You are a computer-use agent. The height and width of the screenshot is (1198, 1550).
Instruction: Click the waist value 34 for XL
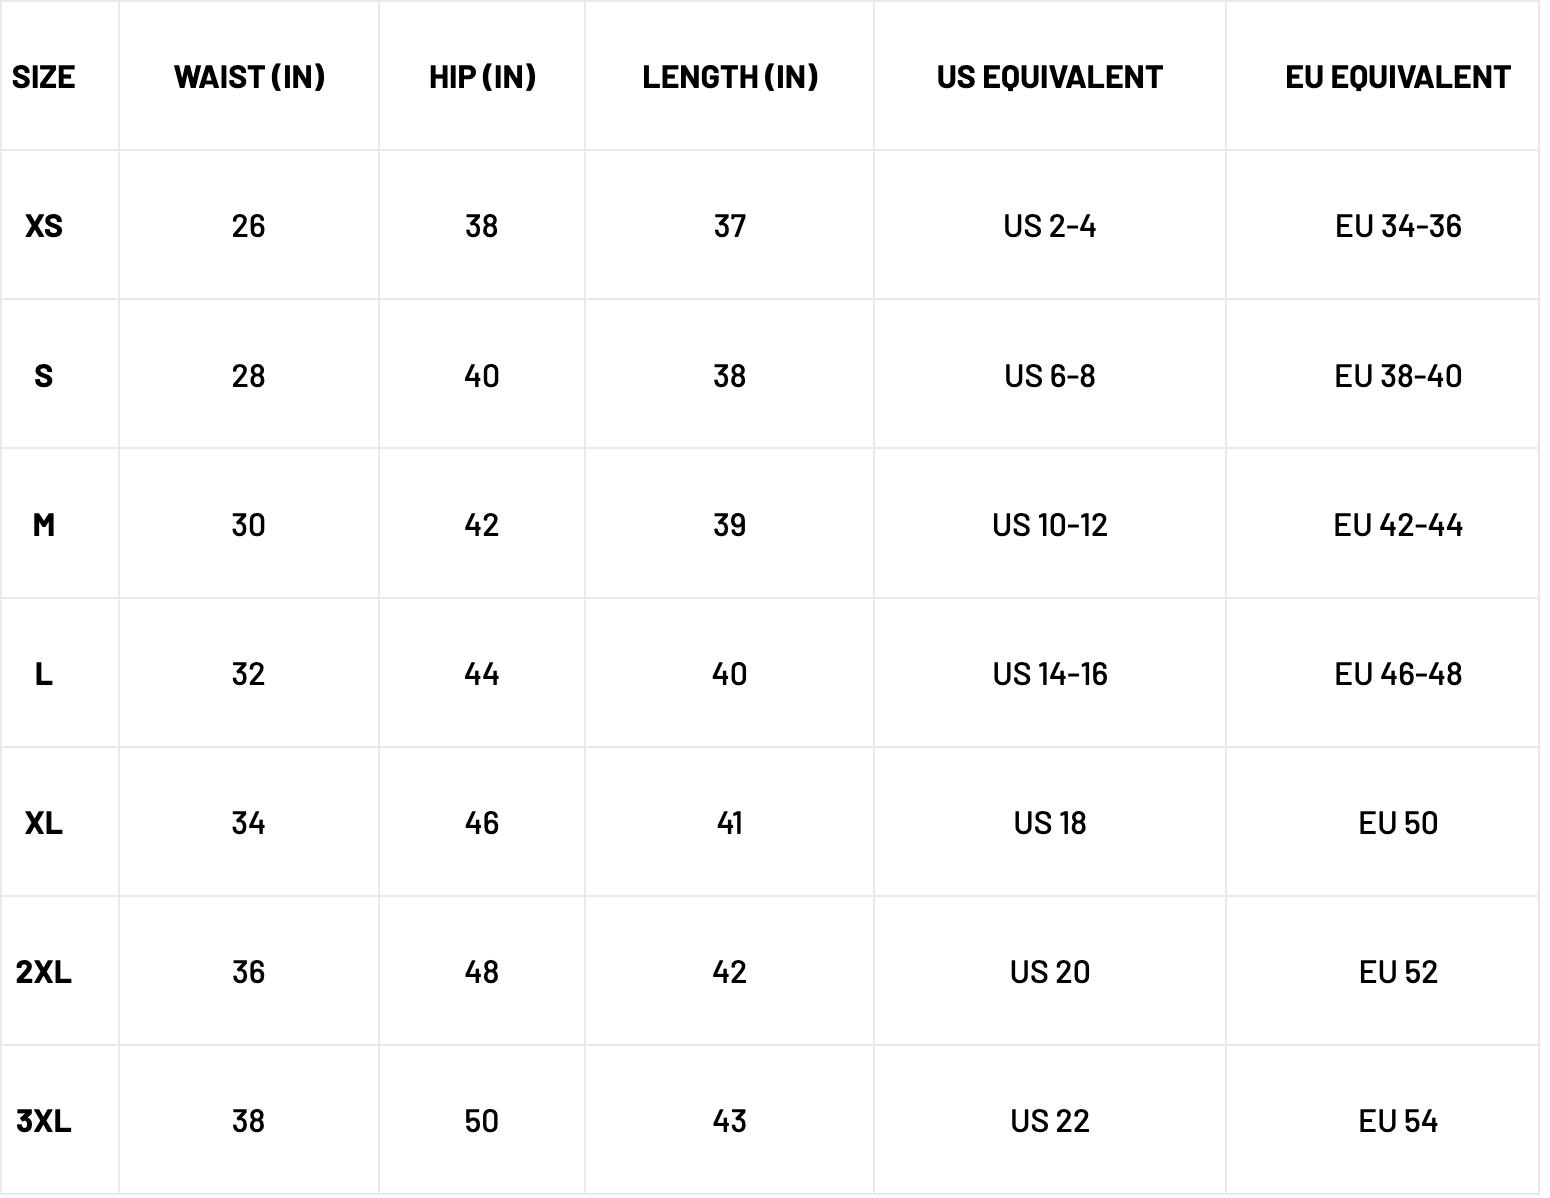coord(248,823)
